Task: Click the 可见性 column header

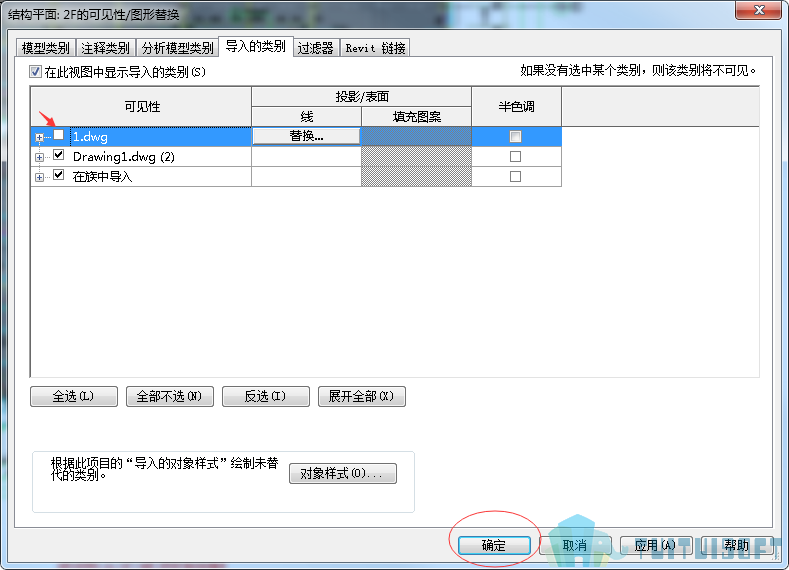Action: [141, 107]
